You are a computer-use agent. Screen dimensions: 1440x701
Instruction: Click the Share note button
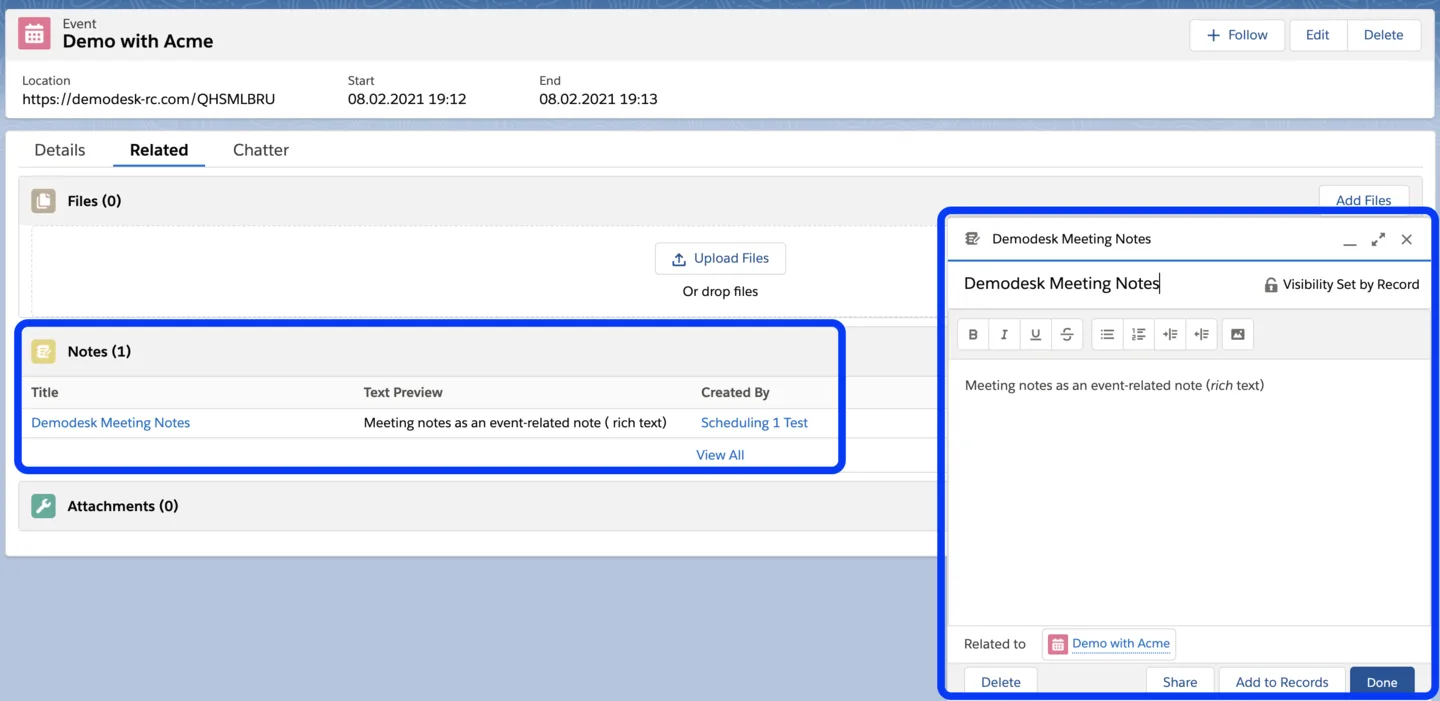pyautogui.click(x=1180, y=681)
